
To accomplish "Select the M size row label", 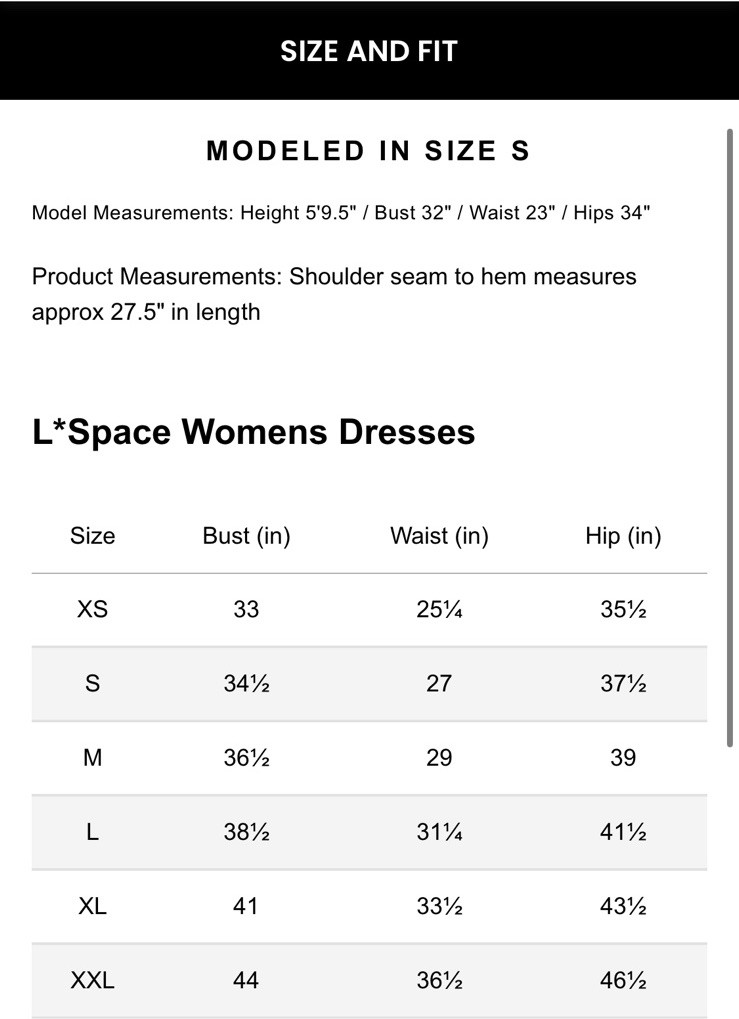I will pos(92,757).
